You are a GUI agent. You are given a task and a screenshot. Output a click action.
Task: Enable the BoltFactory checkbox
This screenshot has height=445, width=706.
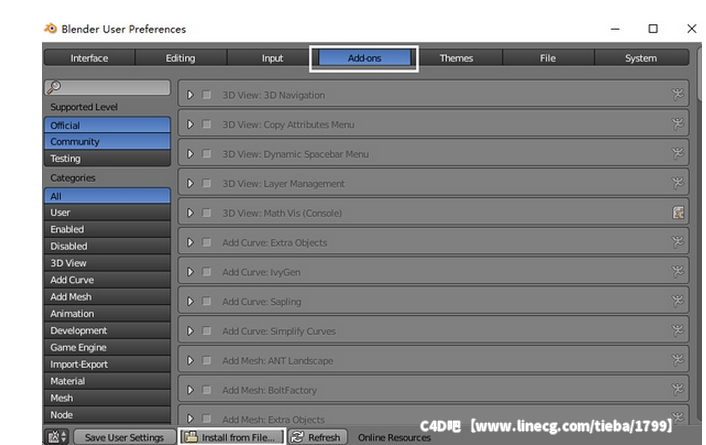pos(206,390)
